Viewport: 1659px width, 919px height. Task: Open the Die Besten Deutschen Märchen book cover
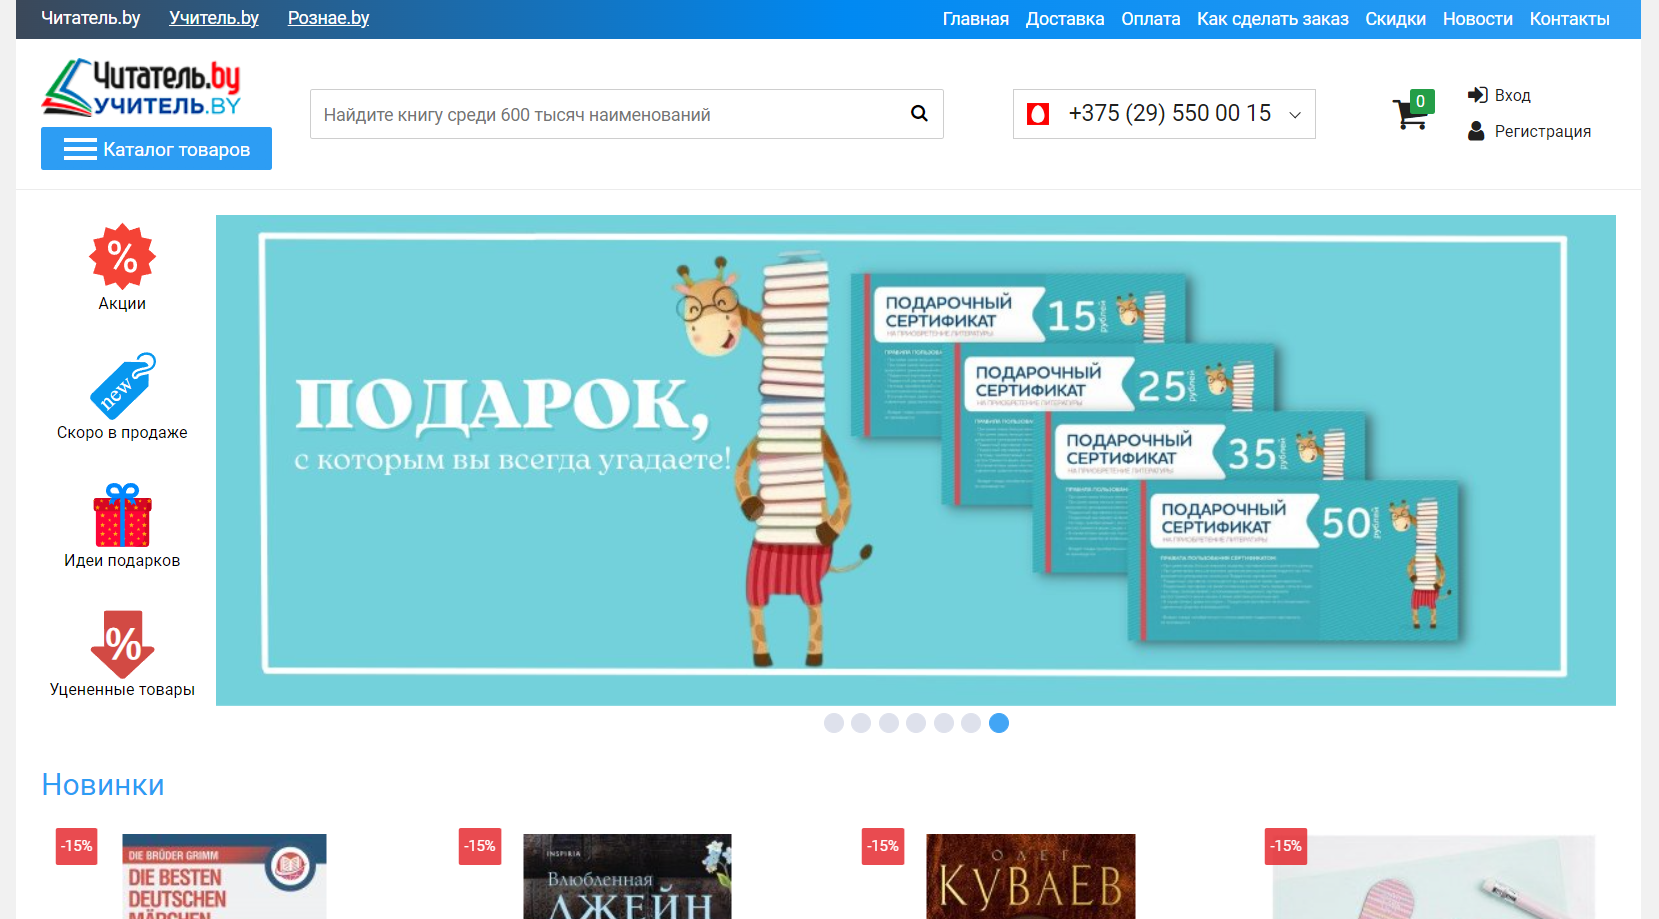tap(225, 877)
